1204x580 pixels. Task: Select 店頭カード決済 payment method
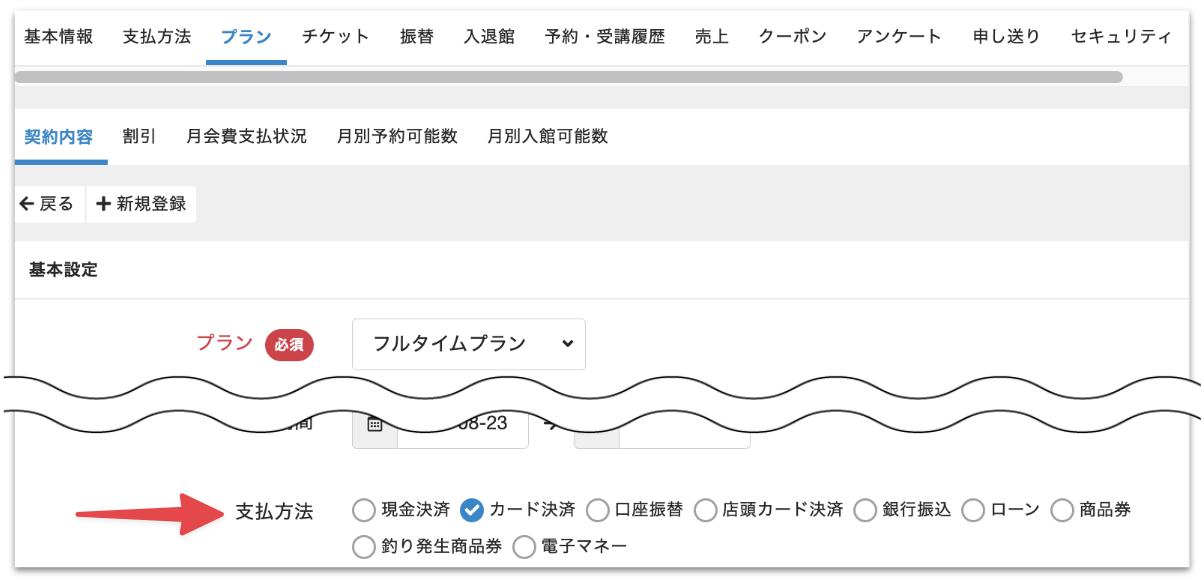point(709,510)
